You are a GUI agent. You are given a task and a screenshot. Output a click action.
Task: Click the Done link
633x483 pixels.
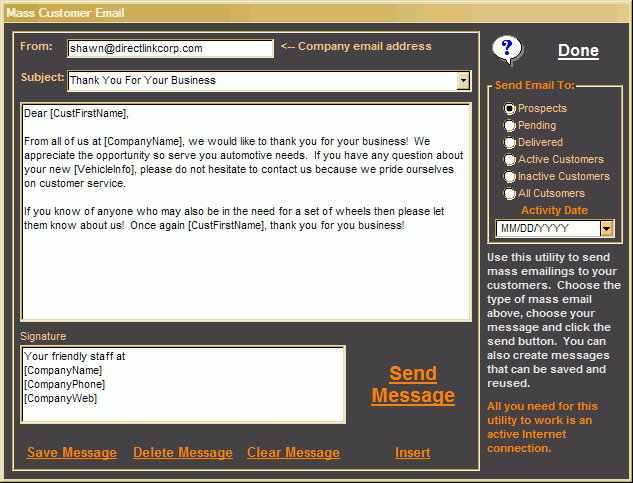click(x=578, y=51)
